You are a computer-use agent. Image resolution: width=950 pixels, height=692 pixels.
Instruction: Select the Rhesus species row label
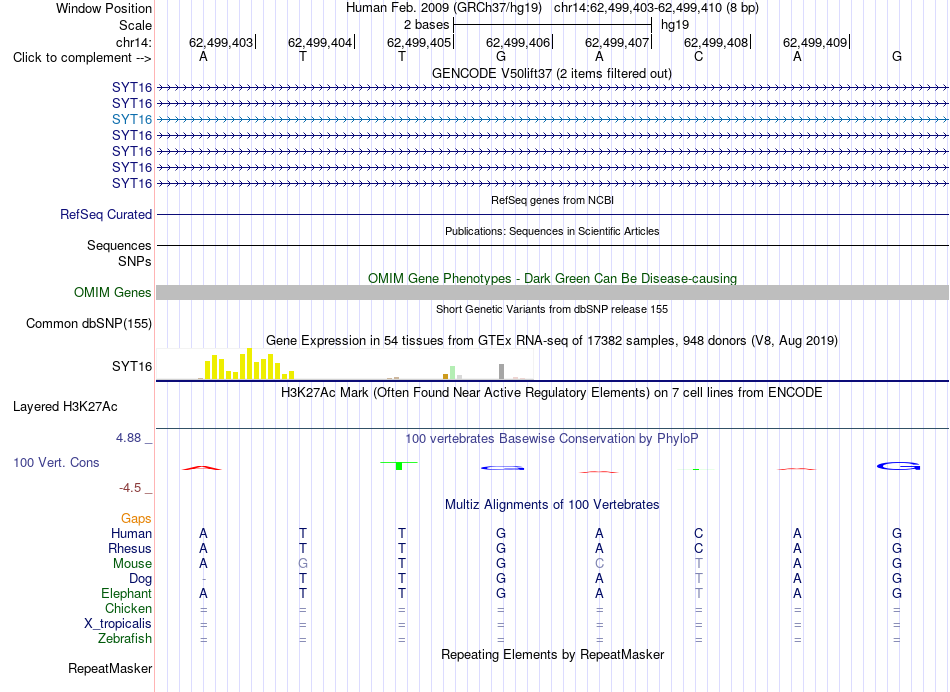point(130,548)
